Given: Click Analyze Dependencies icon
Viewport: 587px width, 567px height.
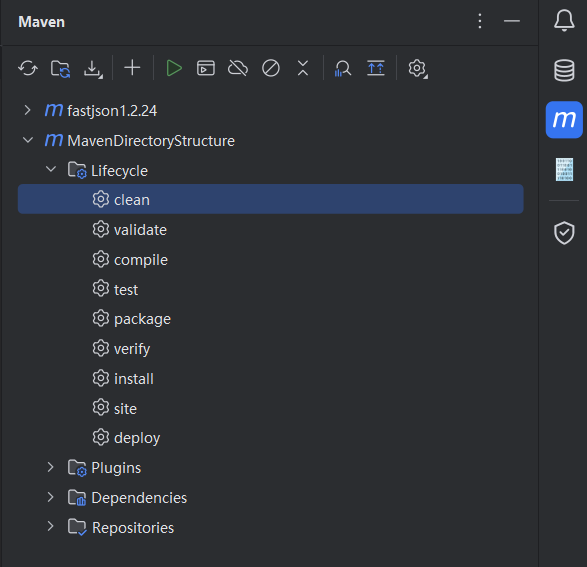Looking at the screenshot, I should 343,68.
